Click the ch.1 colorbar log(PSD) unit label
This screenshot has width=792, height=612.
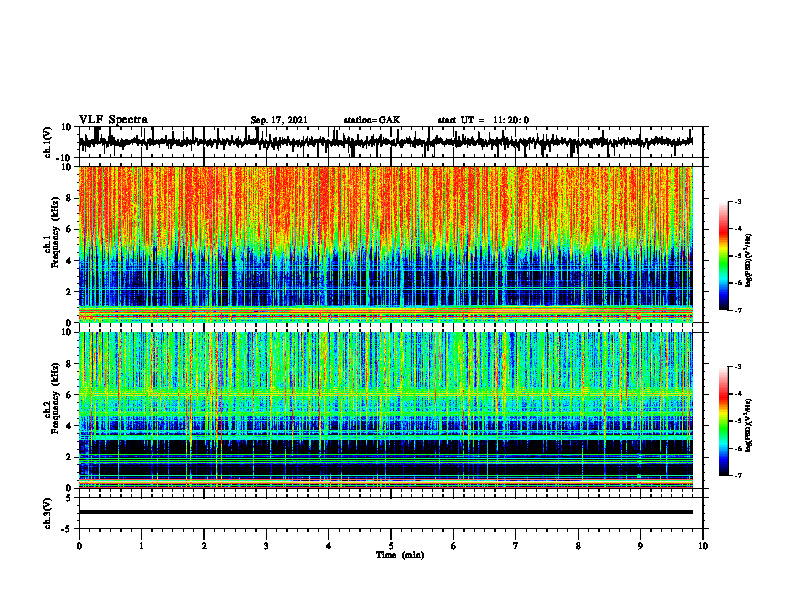749,261
